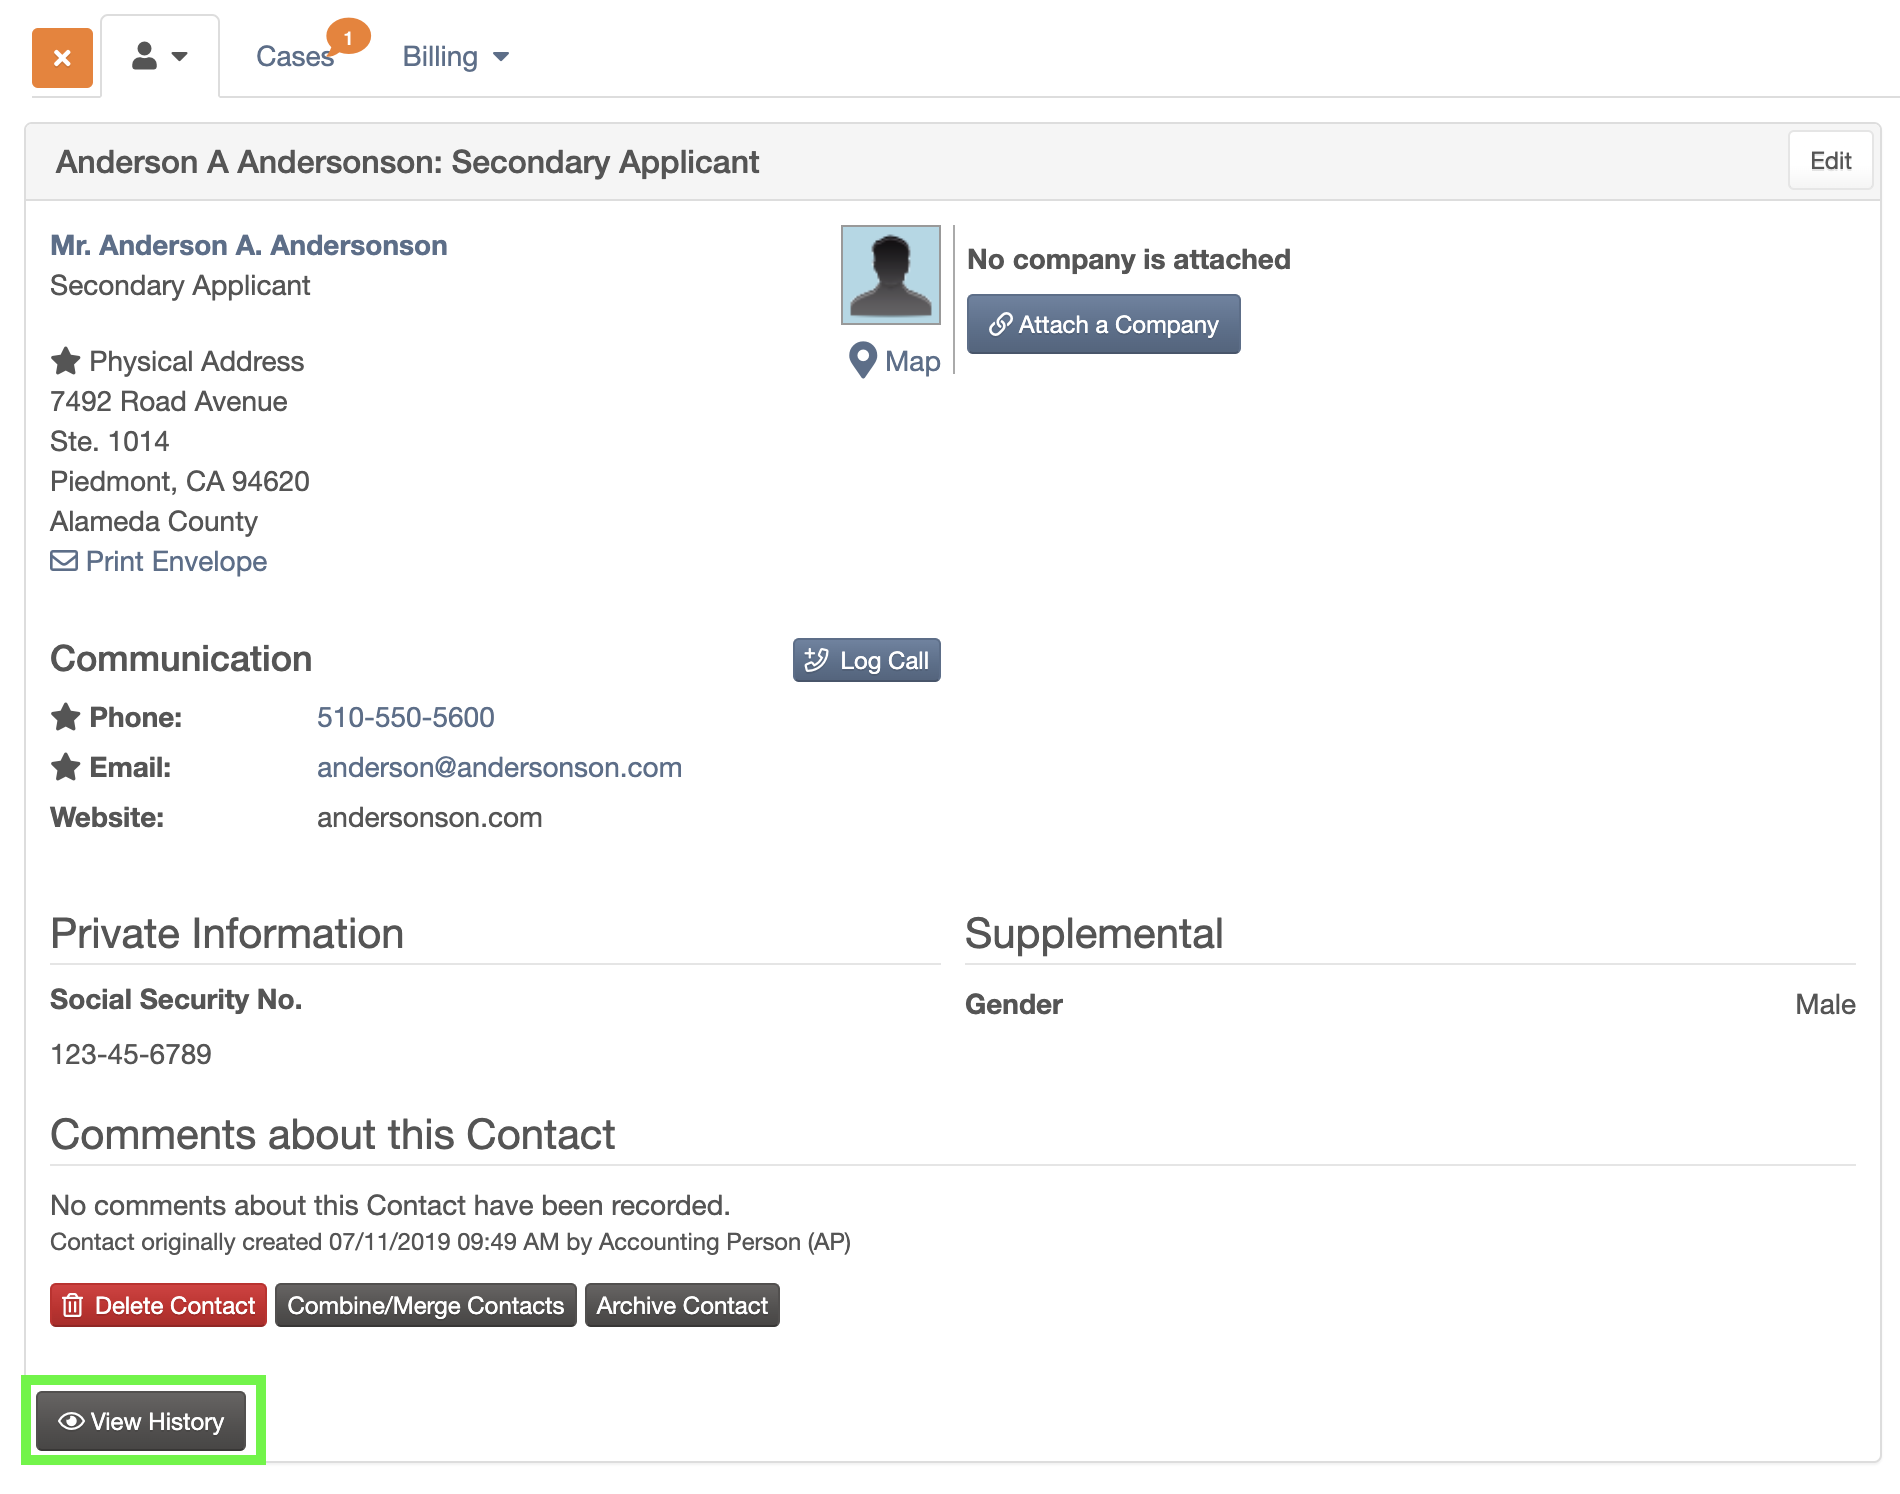Click the orange close X button

coord(62,58)
